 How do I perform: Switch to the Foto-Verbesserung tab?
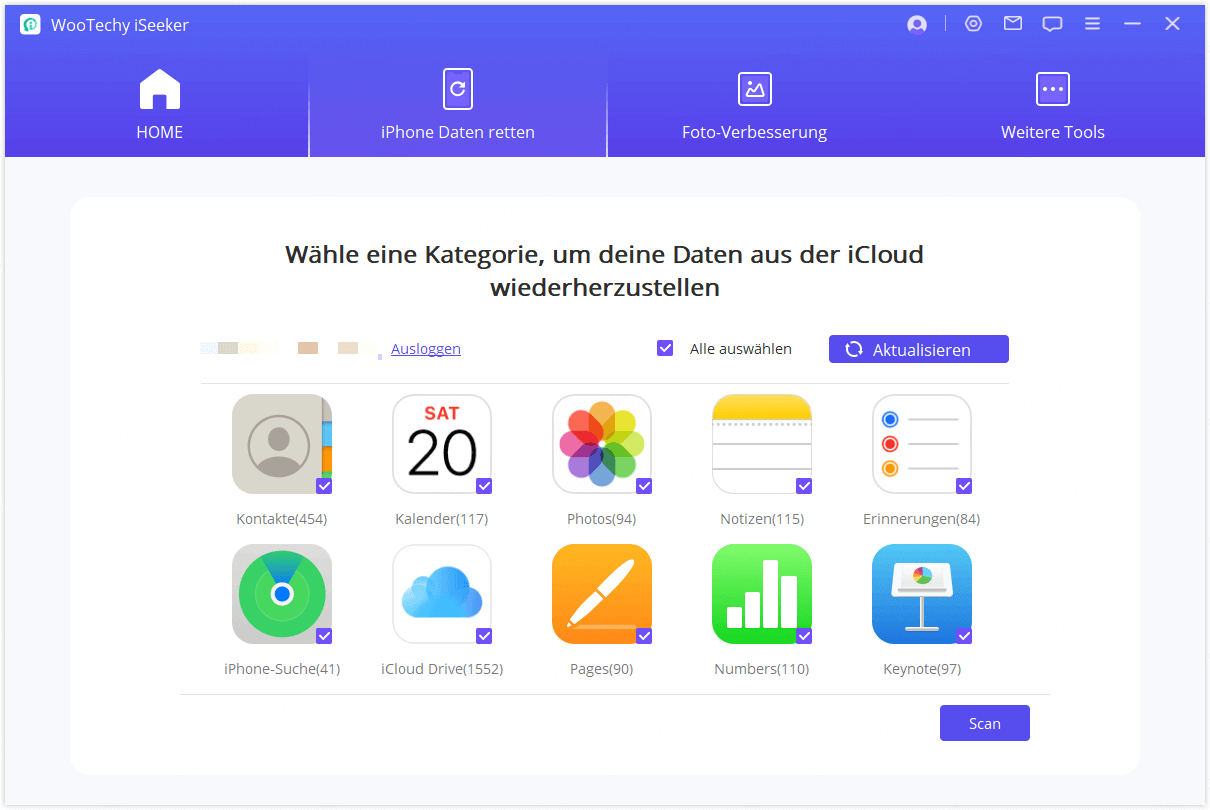click(754, 105)
